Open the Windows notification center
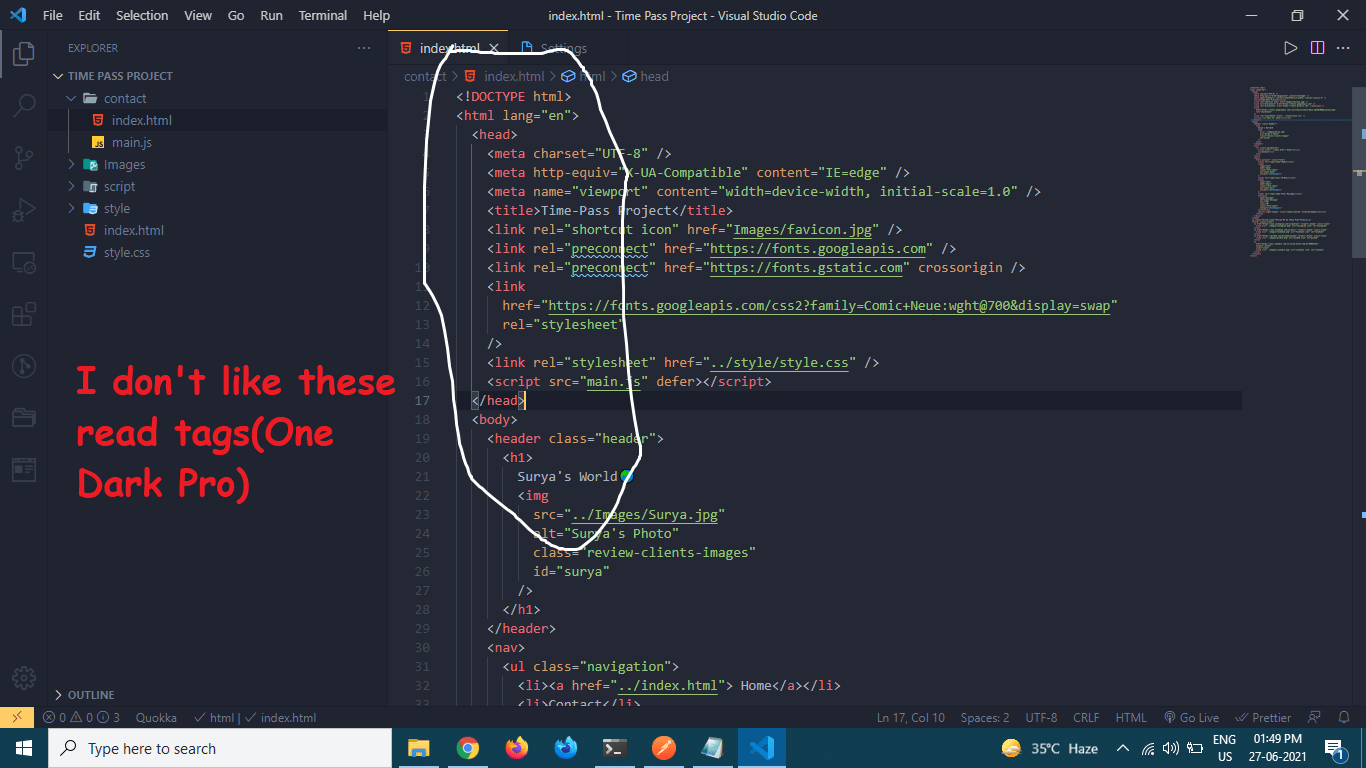1366x768 pixels. click(1334, 748)
